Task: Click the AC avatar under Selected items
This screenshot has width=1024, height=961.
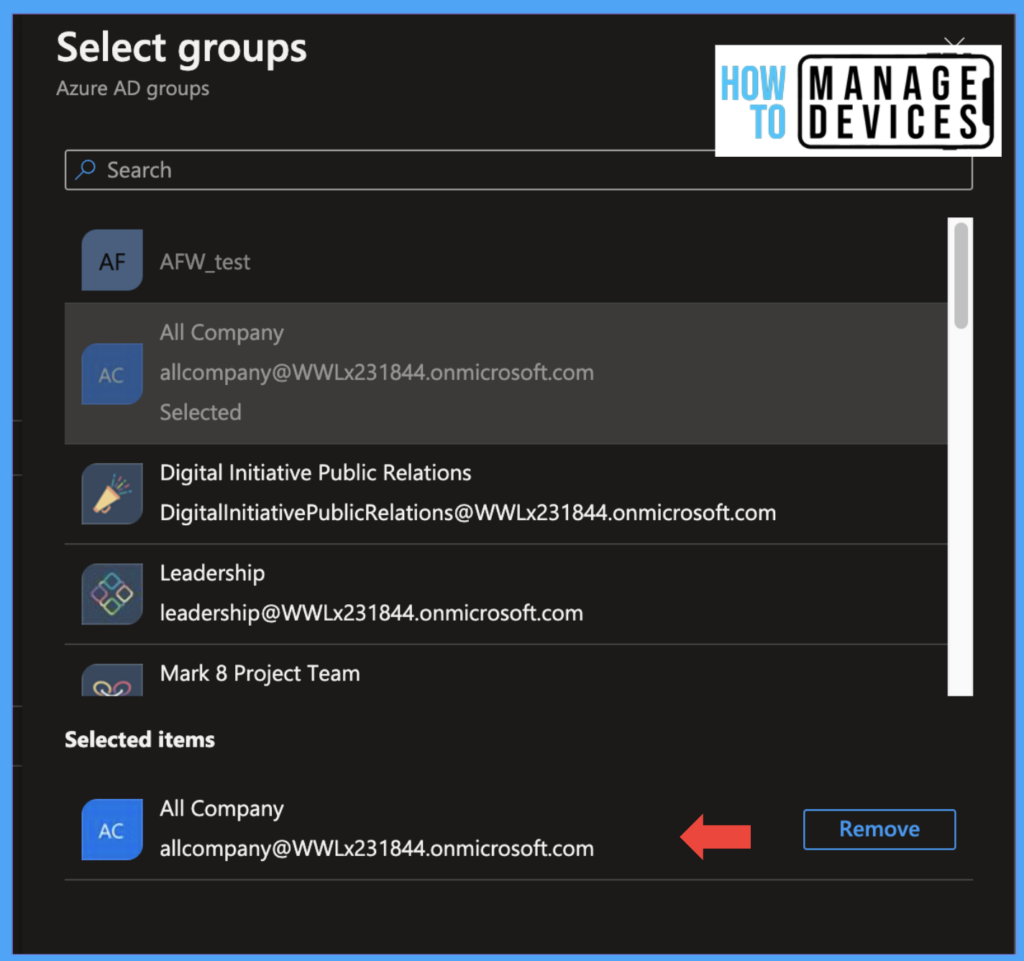Action: (112, 830)
